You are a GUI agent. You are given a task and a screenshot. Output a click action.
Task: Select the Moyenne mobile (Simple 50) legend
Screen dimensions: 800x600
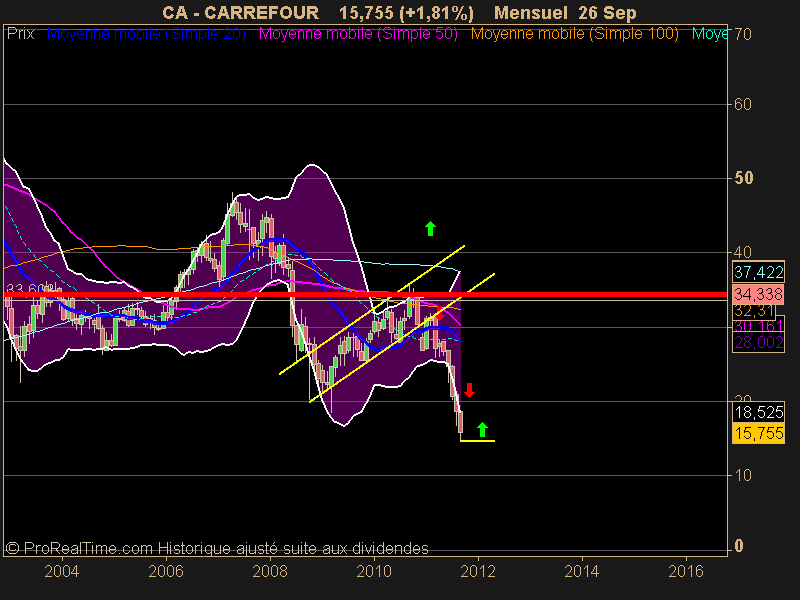pos(358,34)
